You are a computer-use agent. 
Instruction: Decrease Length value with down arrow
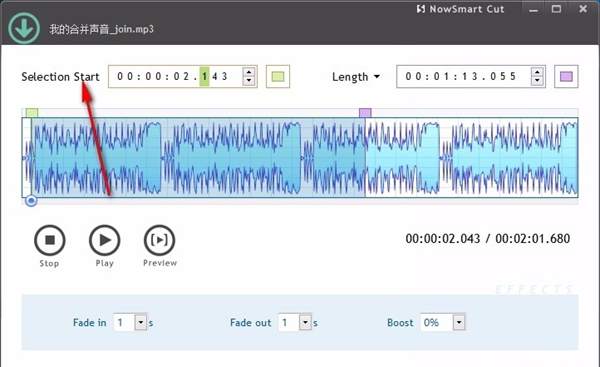537,80
